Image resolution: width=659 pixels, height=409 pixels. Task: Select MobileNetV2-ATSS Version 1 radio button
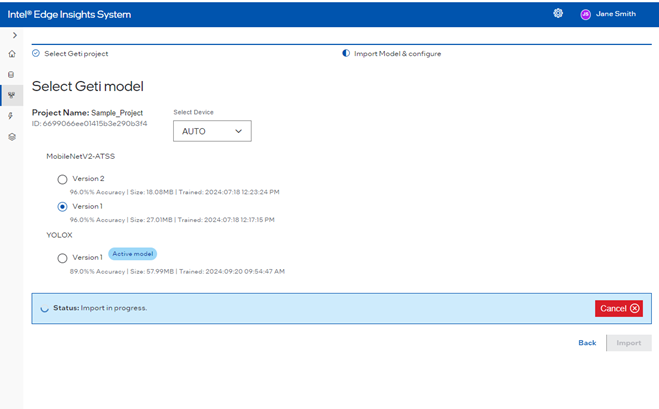tap(62, 207)
